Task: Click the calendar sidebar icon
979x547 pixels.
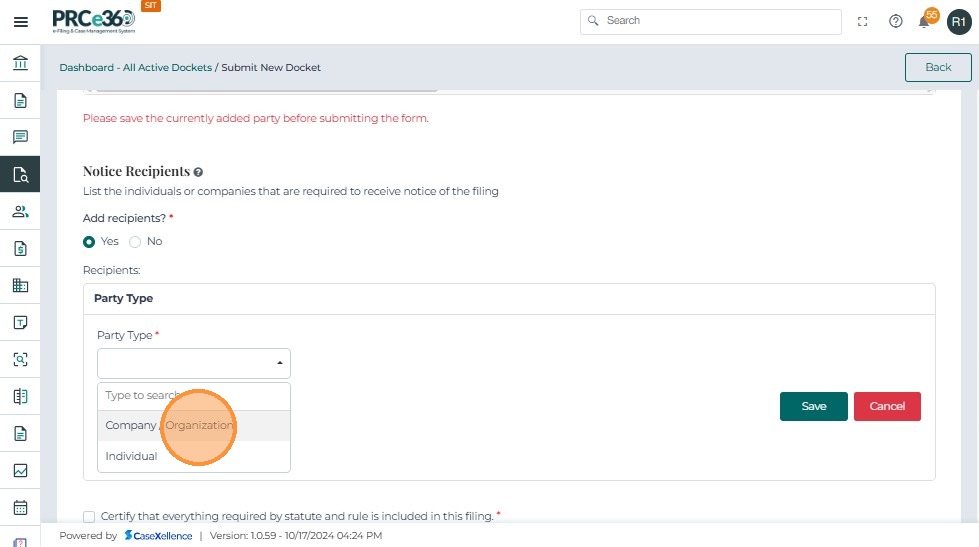Action: [x=20, y=507]
